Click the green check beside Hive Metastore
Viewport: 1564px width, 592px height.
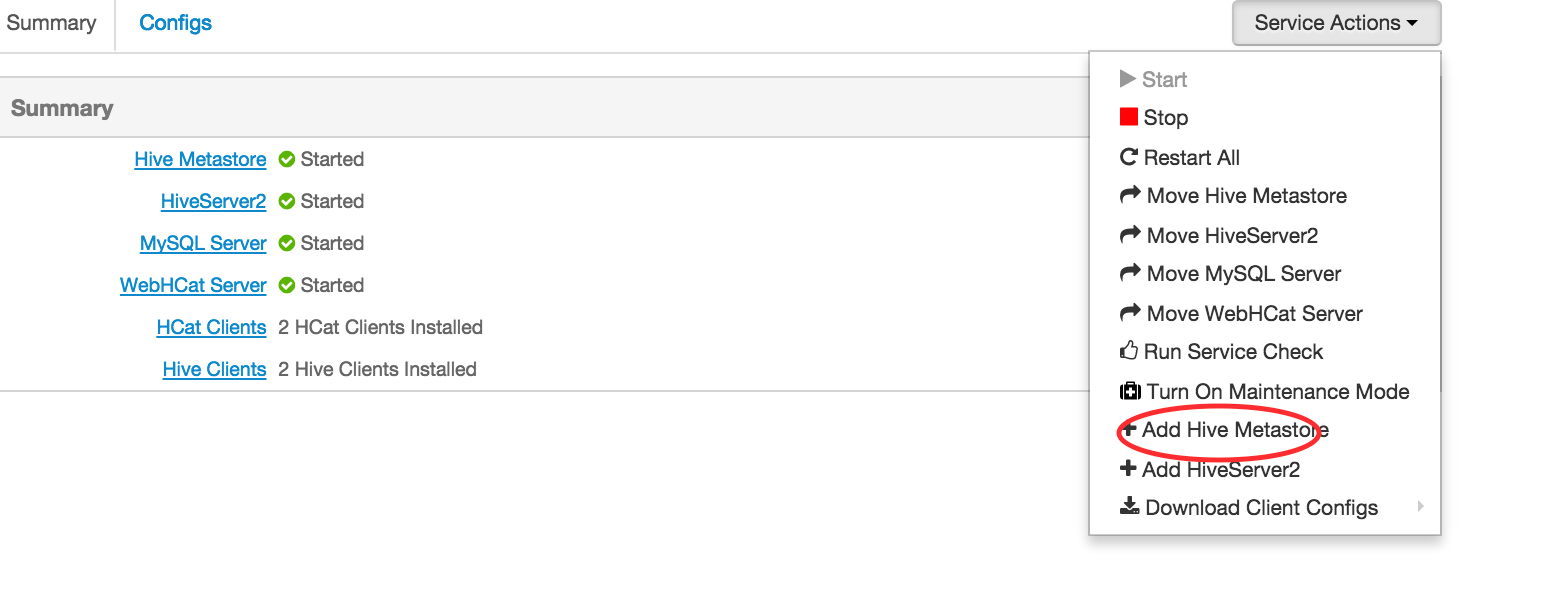tap(287, 159)
